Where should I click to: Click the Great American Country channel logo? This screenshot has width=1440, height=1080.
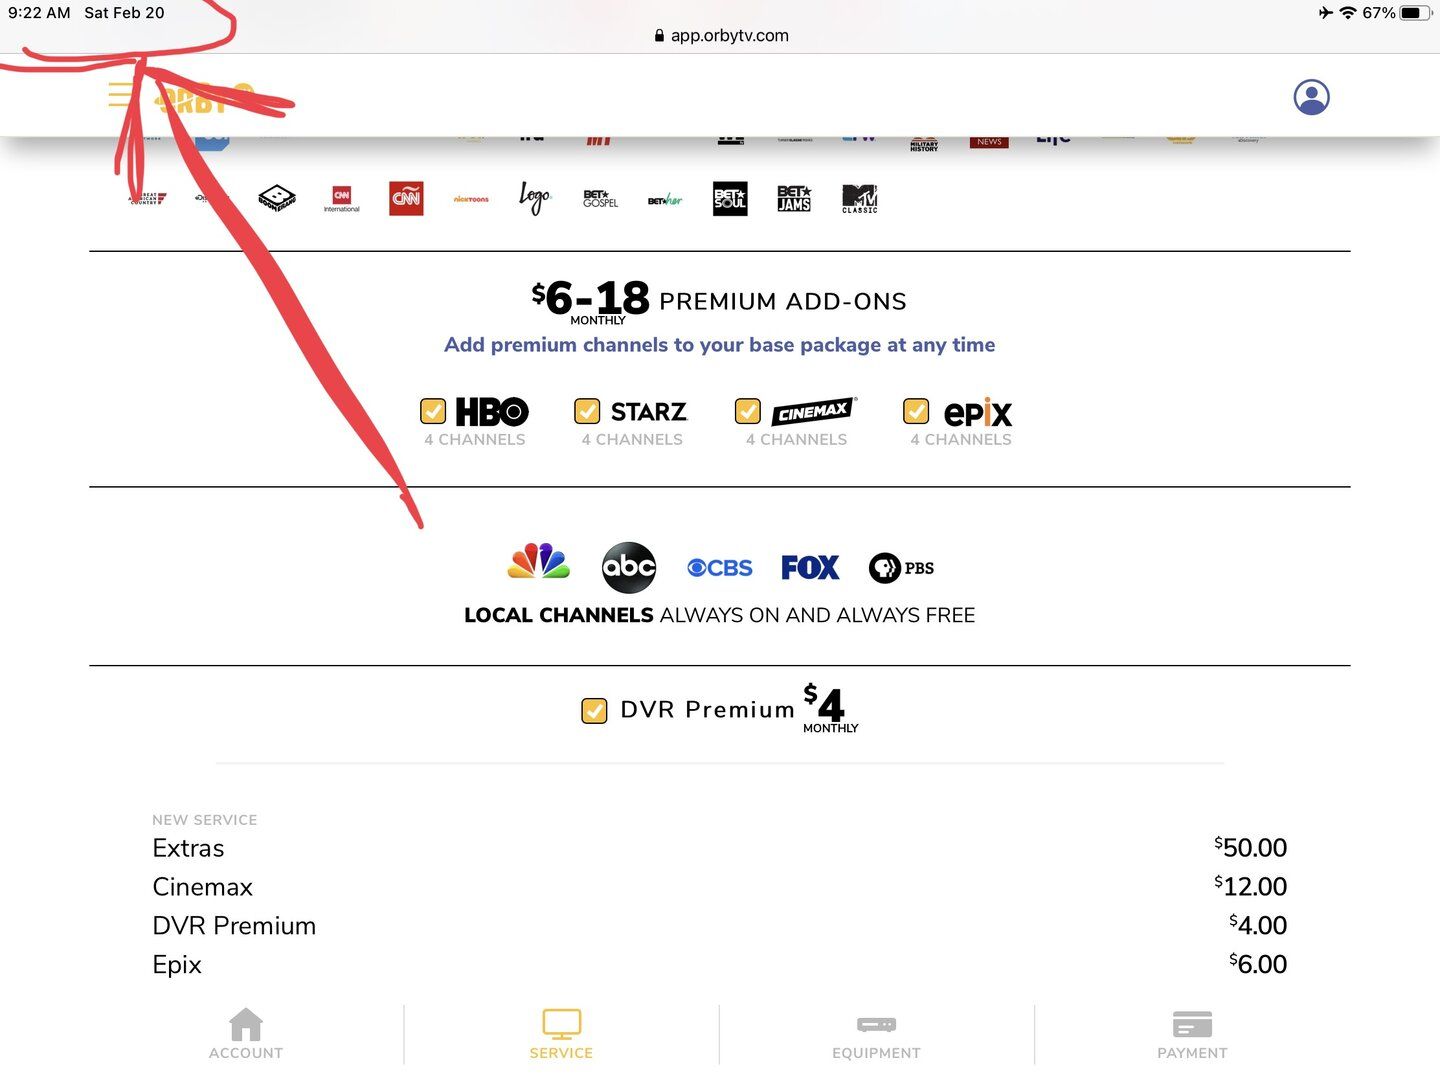[x=148, y=198]
